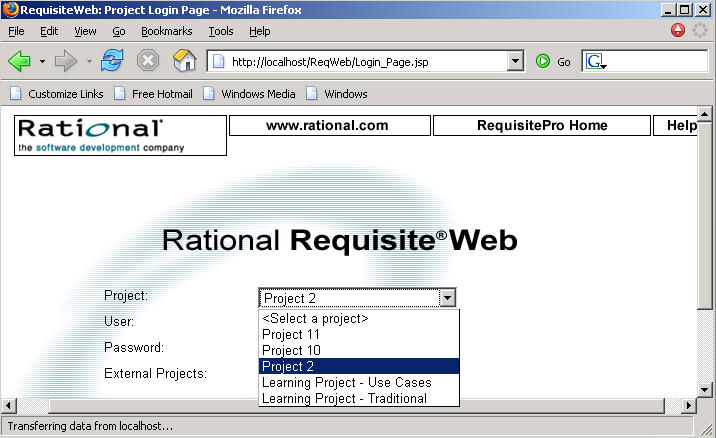Choose Learning Project - Use Cases option
This screenshot has height=438, width=716.
(x=346, y=383)
